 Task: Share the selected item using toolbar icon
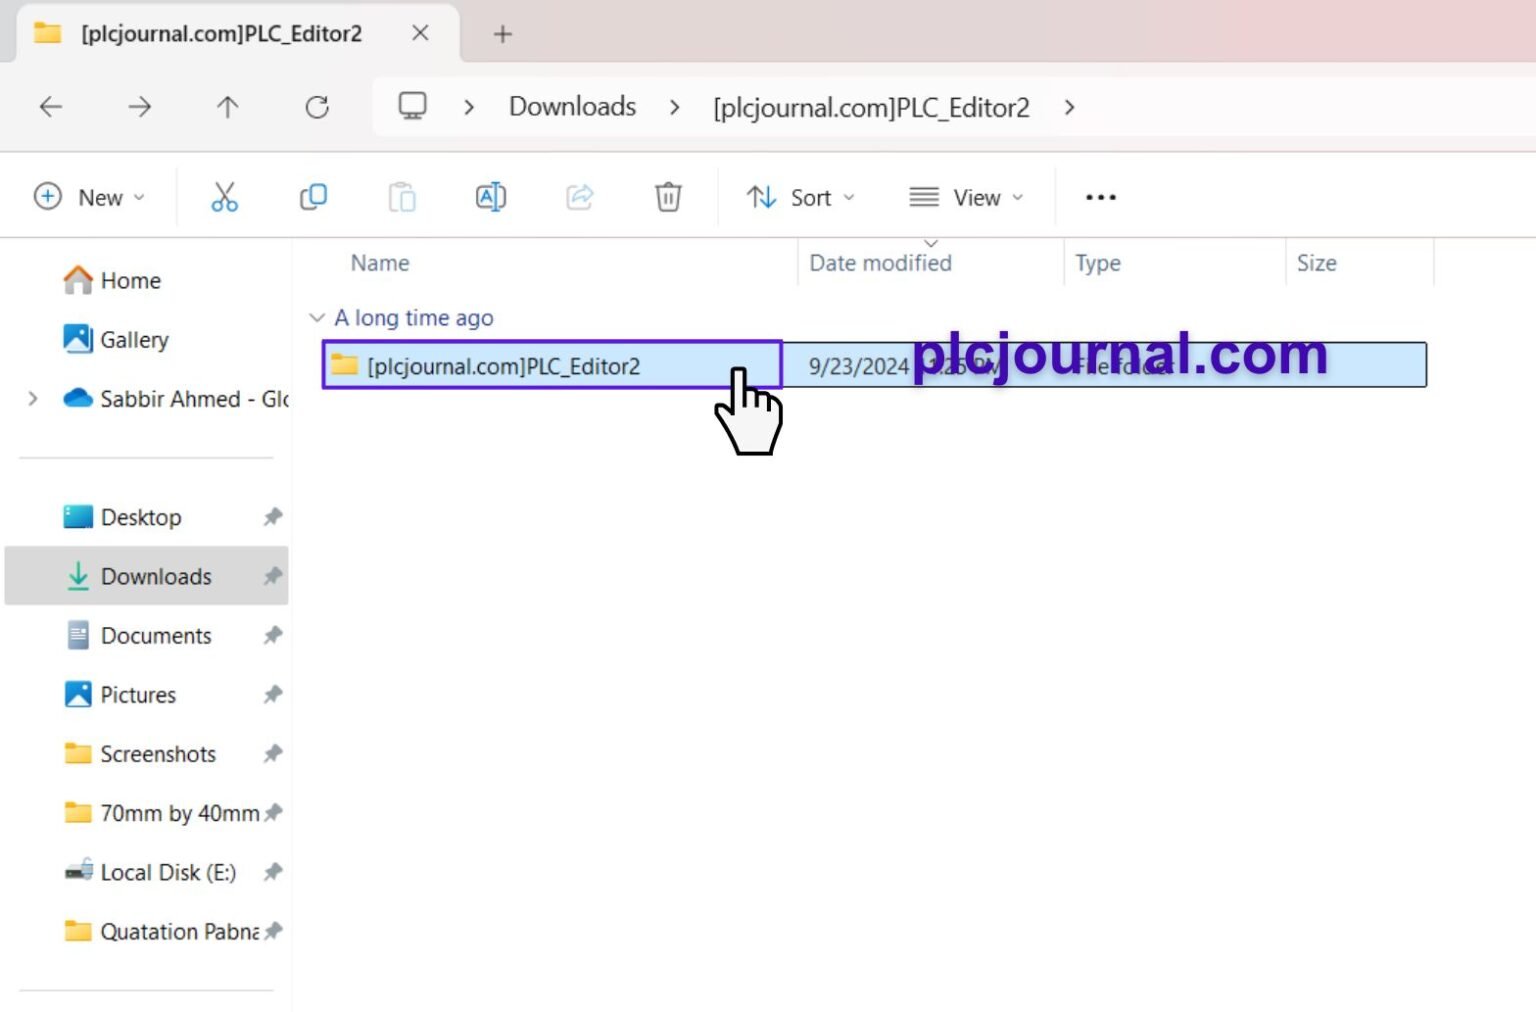[579, 197]
